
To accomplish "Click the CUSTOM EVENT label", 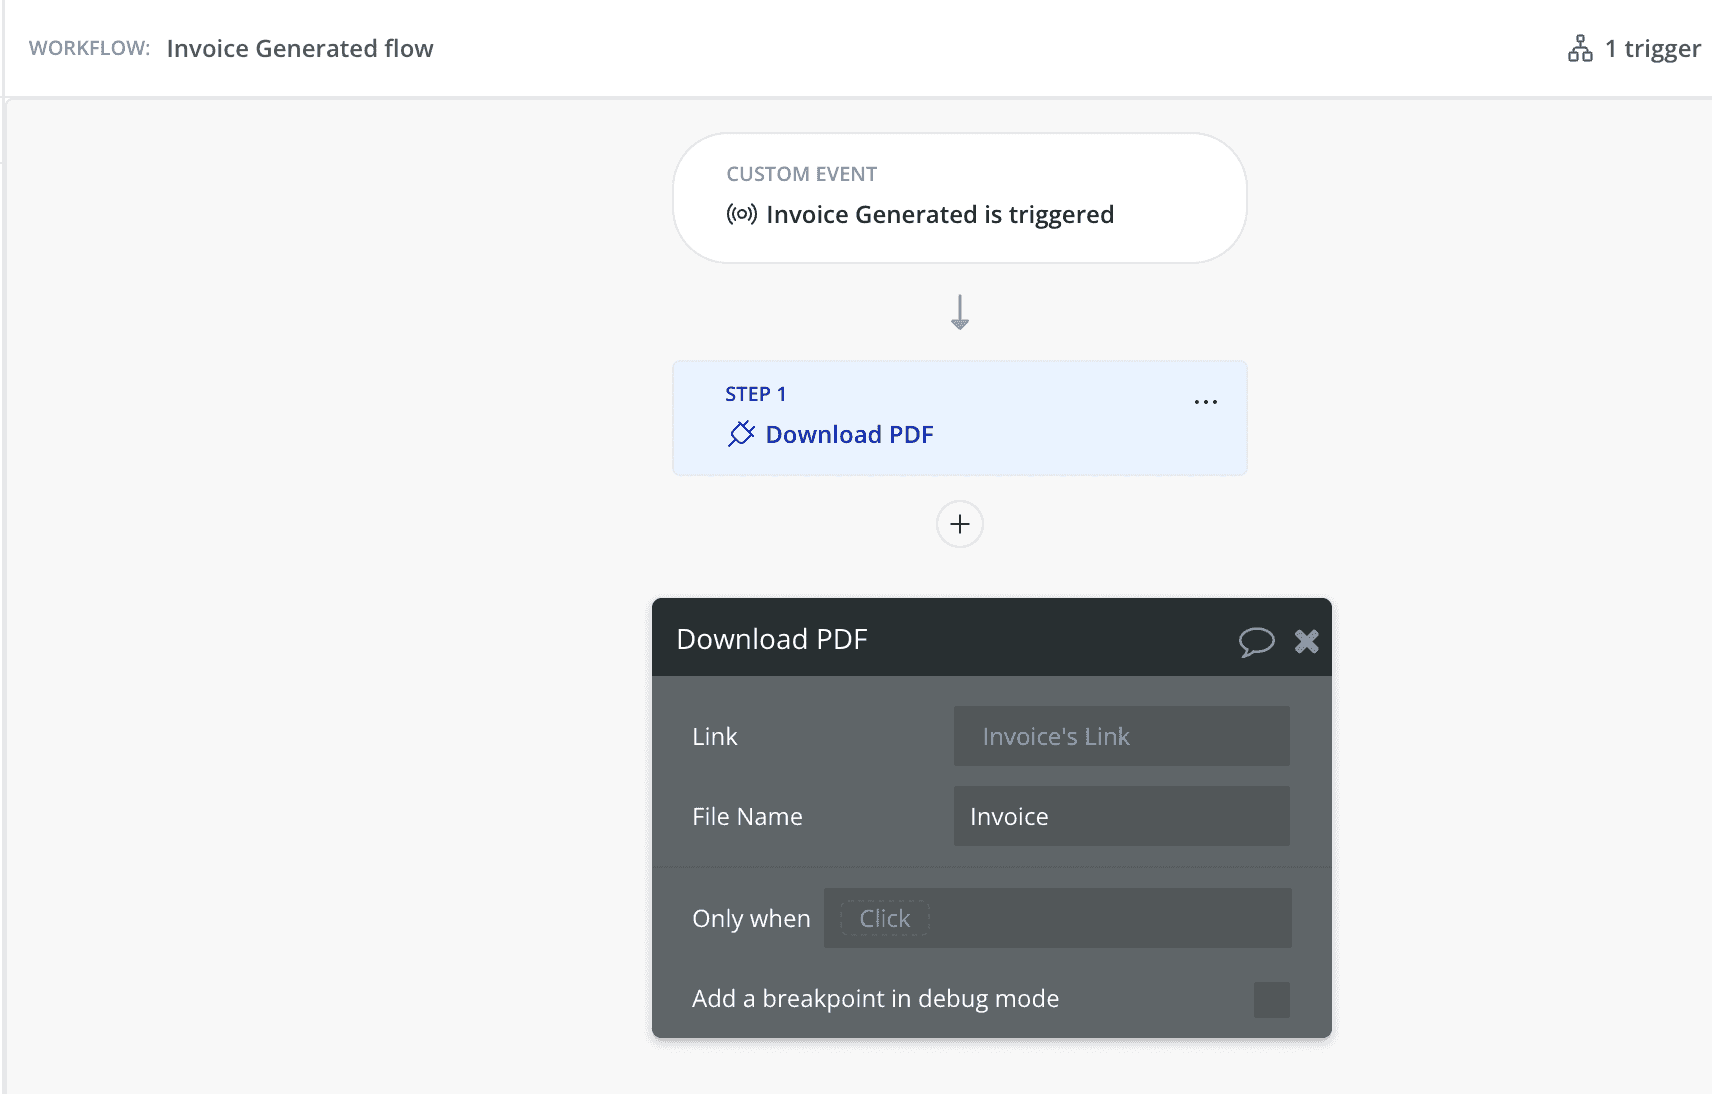I will click(x=801, y=174).
